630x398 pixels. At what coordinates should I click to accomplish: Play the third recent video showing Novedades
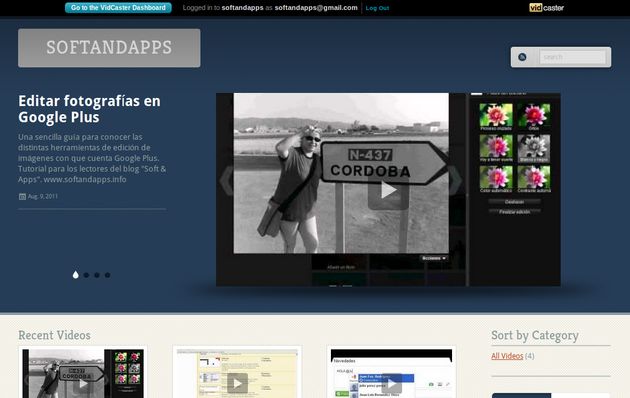[391, 383]
